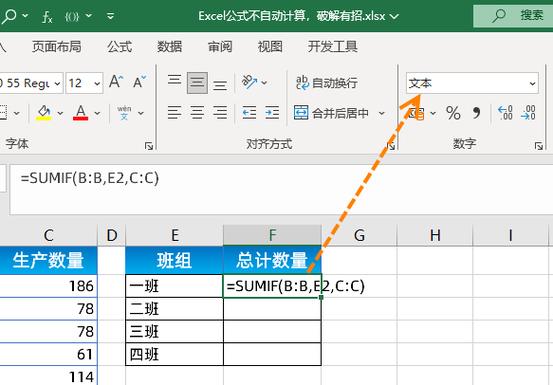
Task: Click the decrease decimal icon
Action: pyautogui.click(x=528, y=113)
